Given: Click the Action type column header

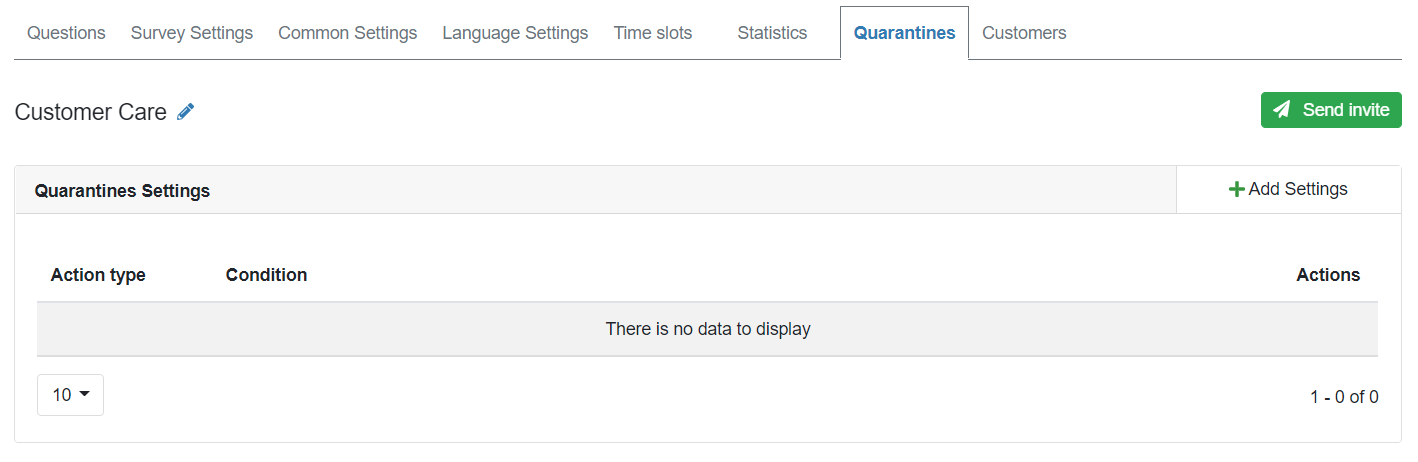Looking at the screenshot, I should tap(98, 275).
